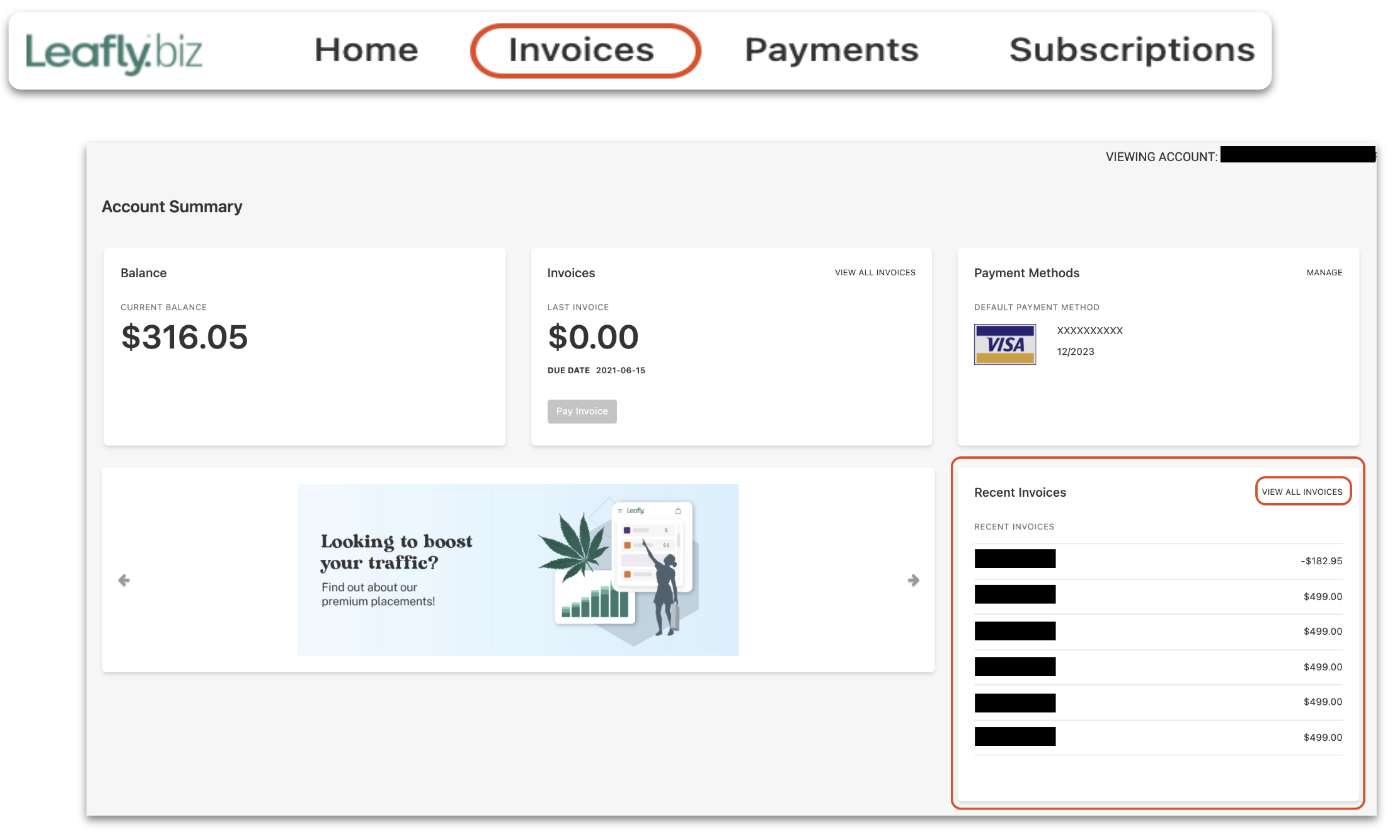Viewport: 1392px width, 831px height.
Task: Click the Payment Methods card title
Action: pyautogui.click(x=1027, y=273)
